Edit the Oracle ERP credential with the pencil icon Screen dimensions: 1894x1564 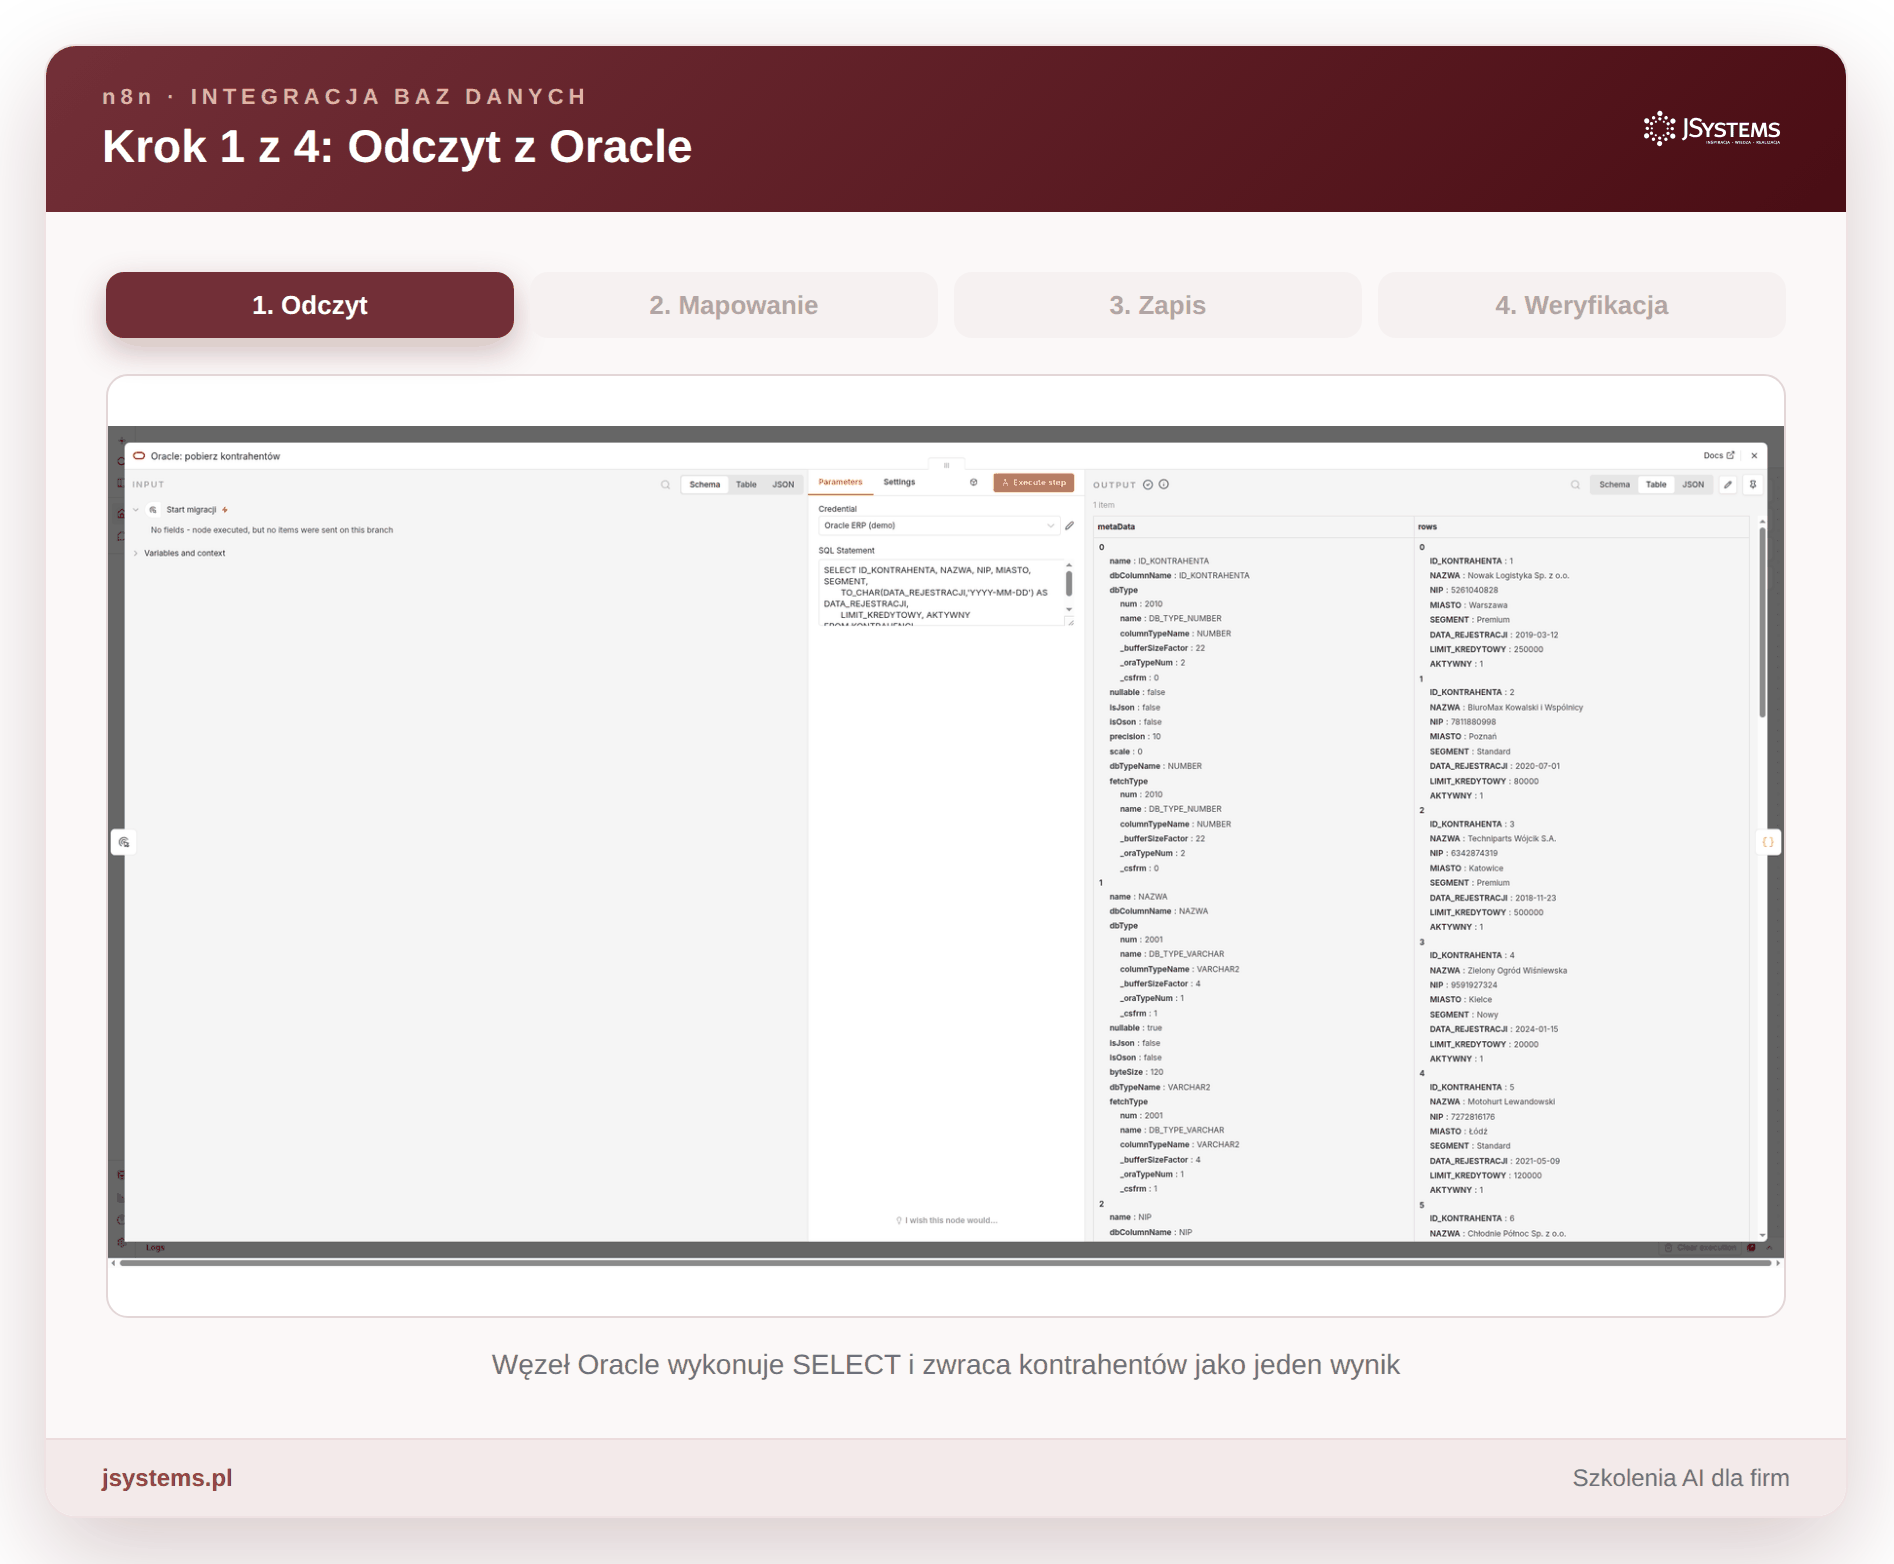click(1069, 526)
